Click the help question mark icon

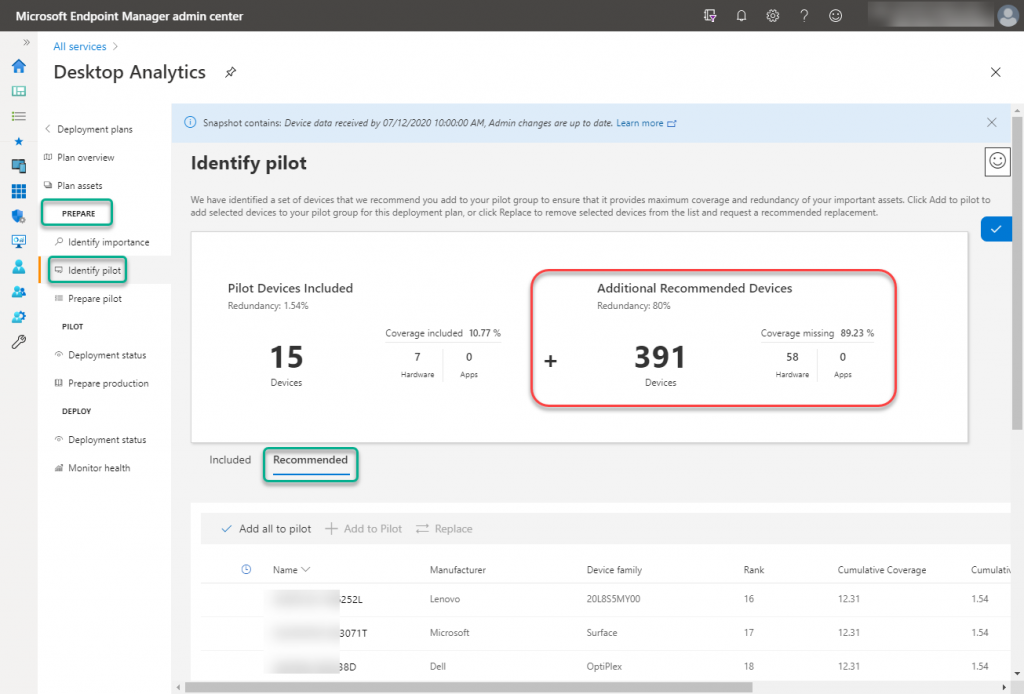tap(804, 16)
